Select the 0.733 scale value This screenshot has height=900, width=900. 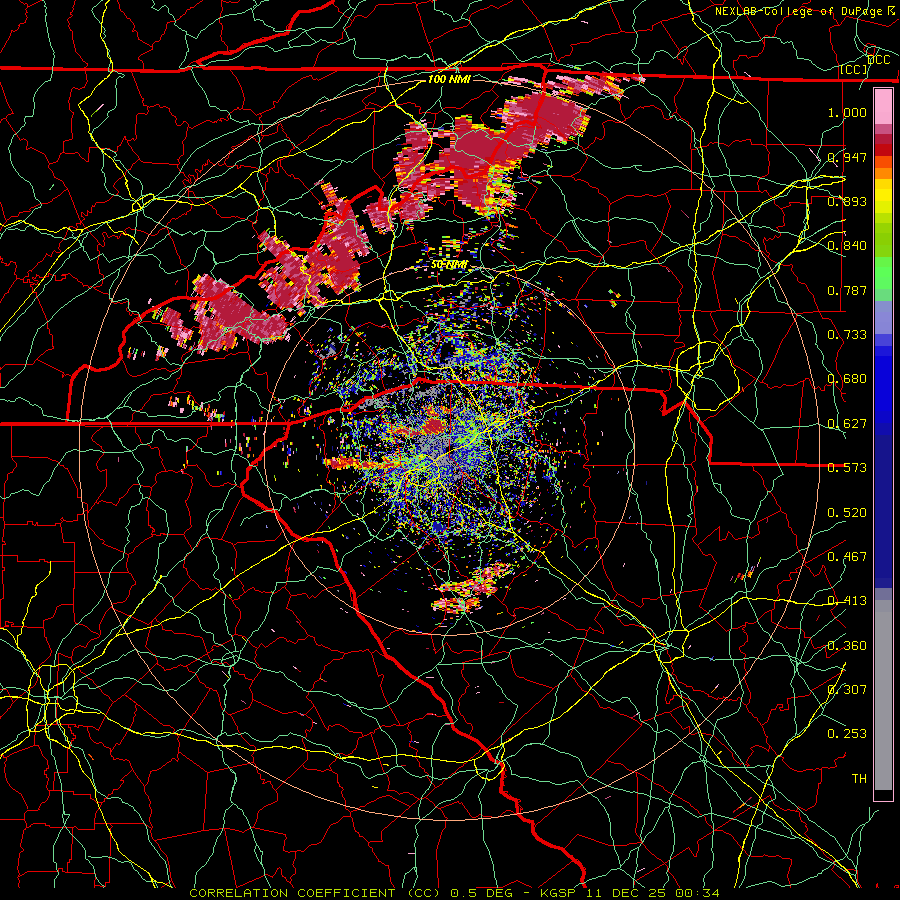click(x=847, y=335)
